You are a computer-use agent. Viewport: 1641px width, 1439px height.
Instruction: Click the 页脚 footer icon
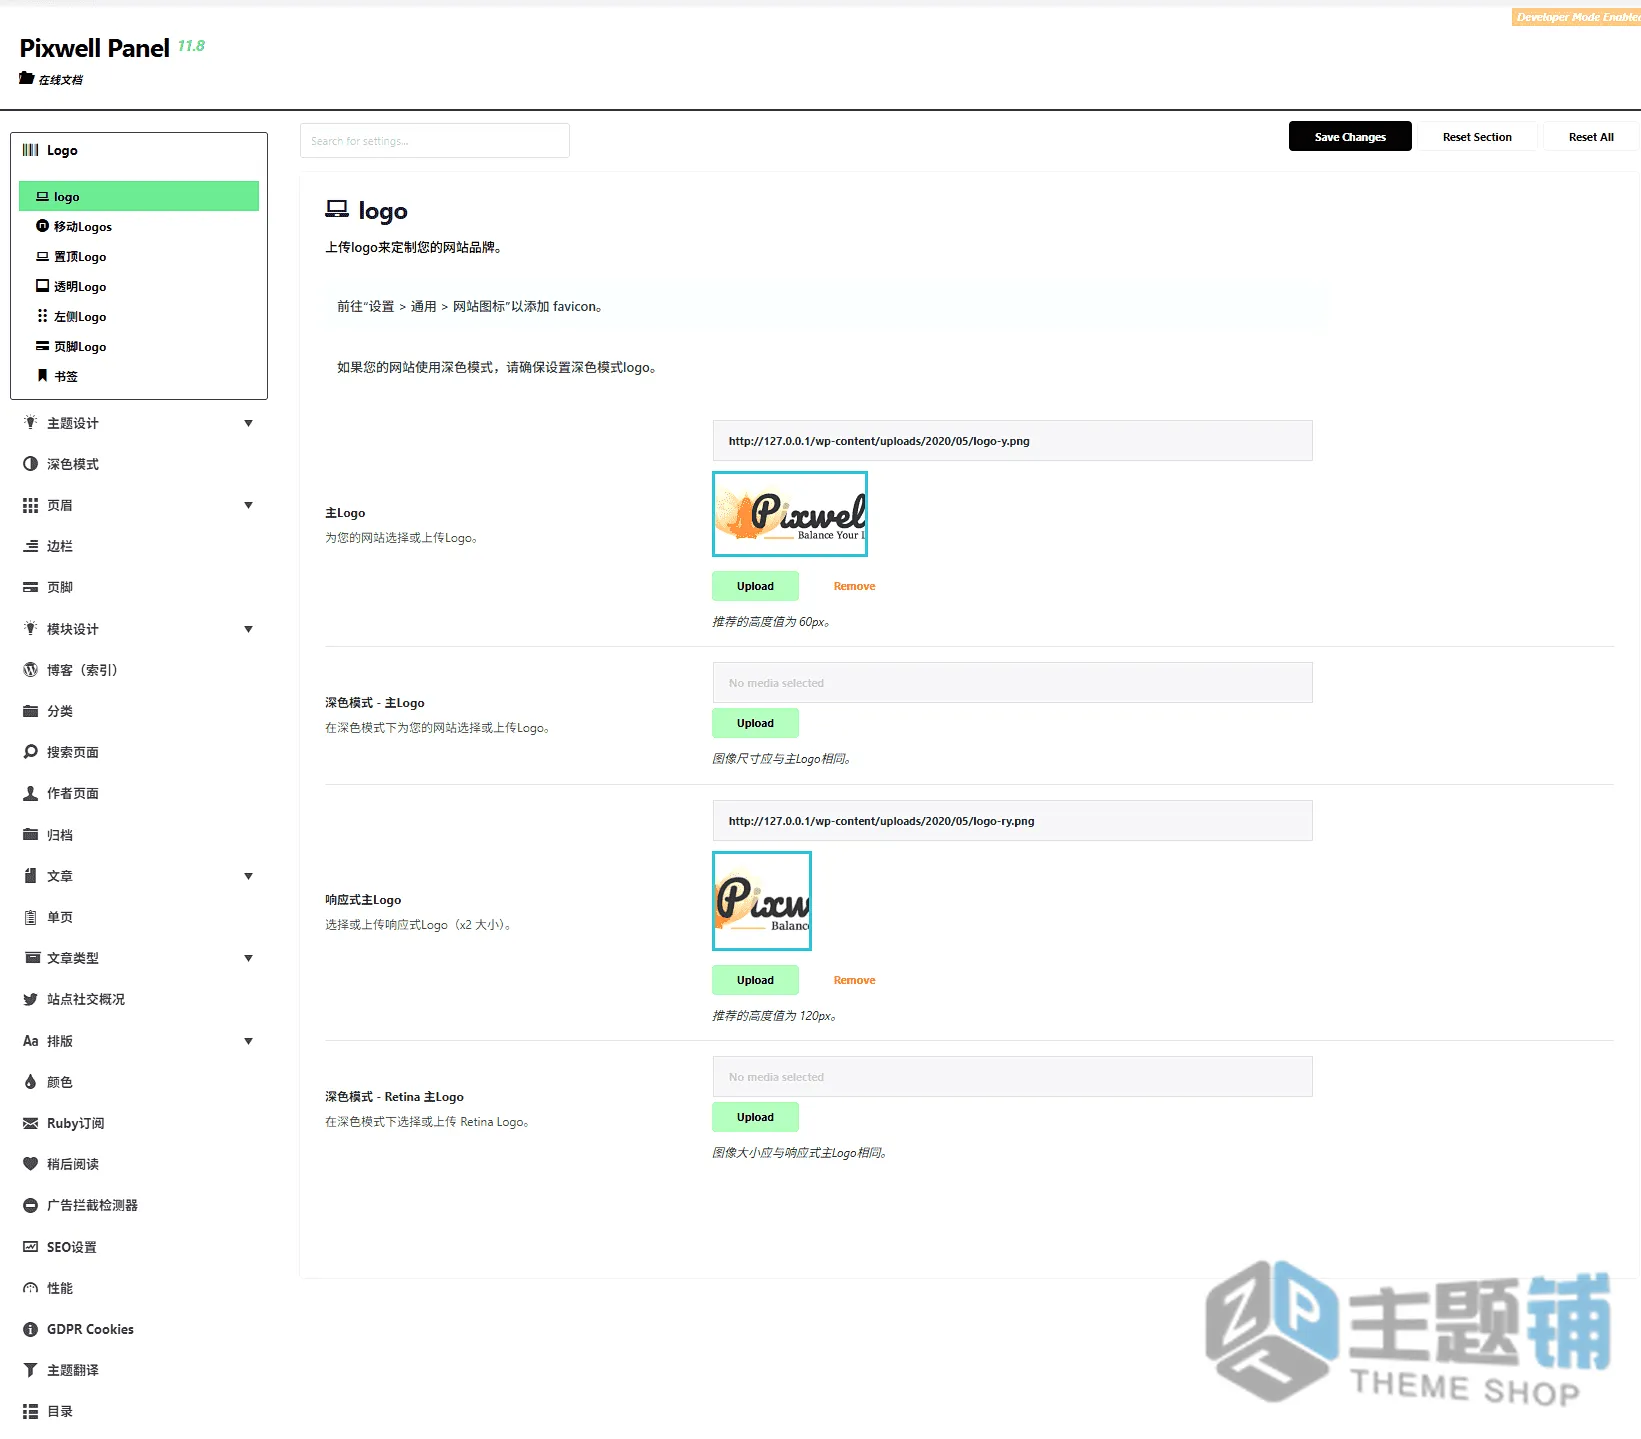[30, 587]
